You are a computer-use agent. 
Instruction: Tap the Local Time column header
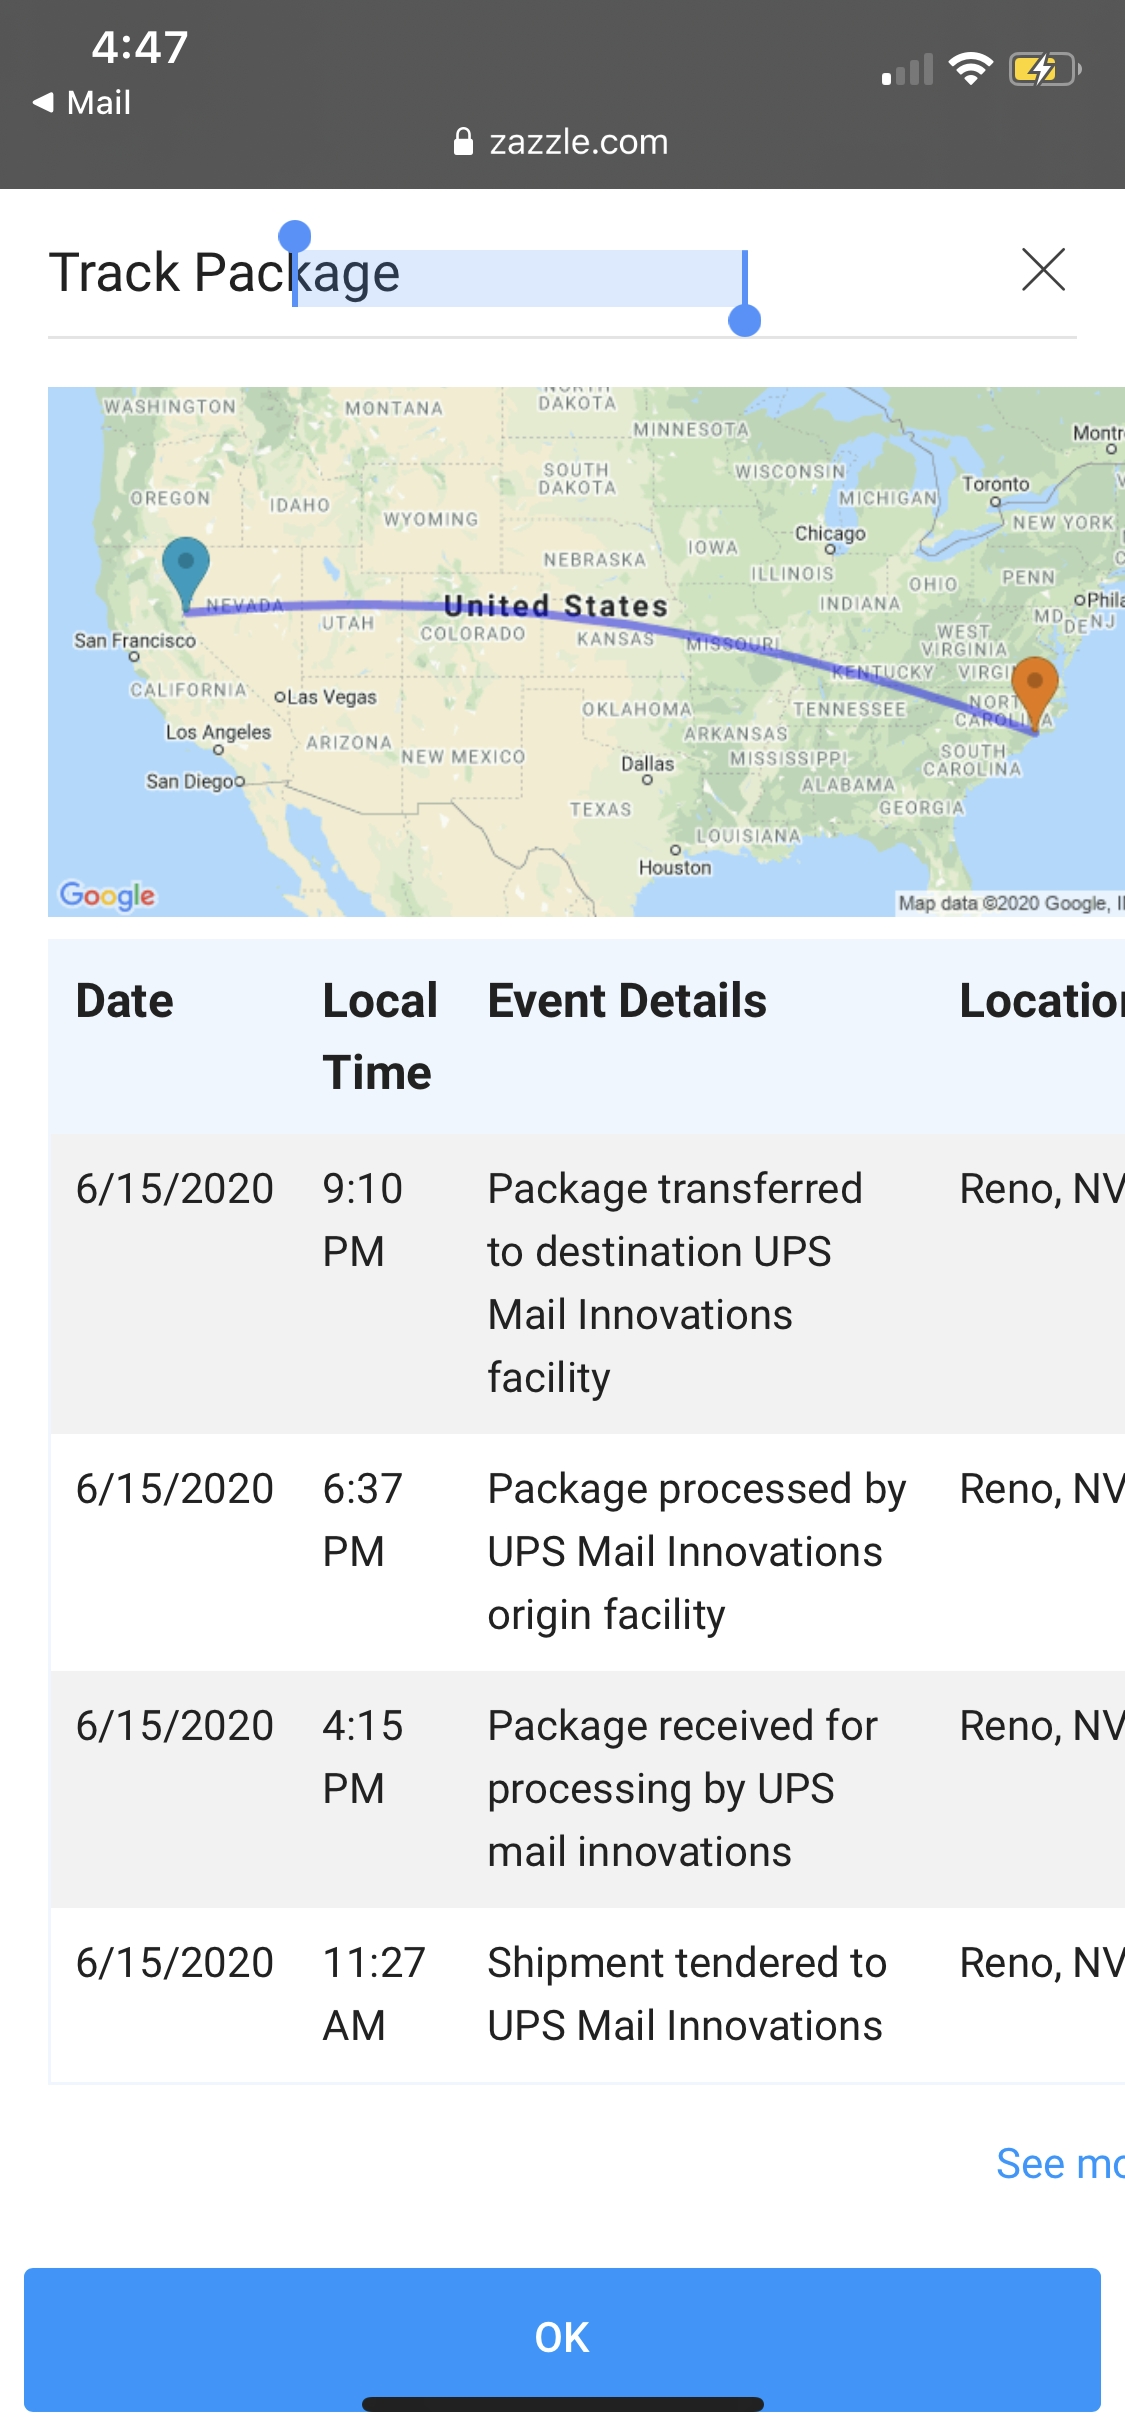pos(380,1036)
